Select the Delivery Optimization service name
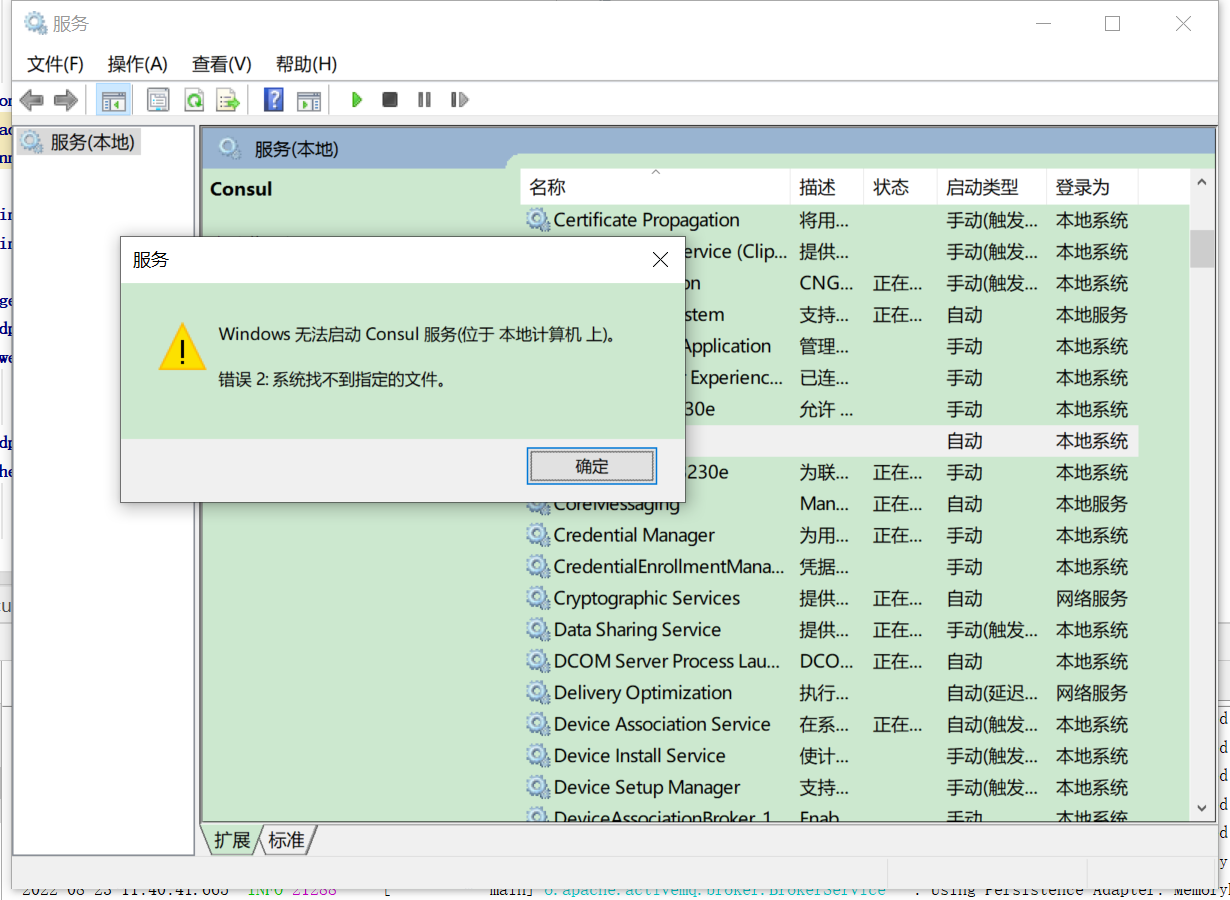1230x900 pixels. point(643,693)
